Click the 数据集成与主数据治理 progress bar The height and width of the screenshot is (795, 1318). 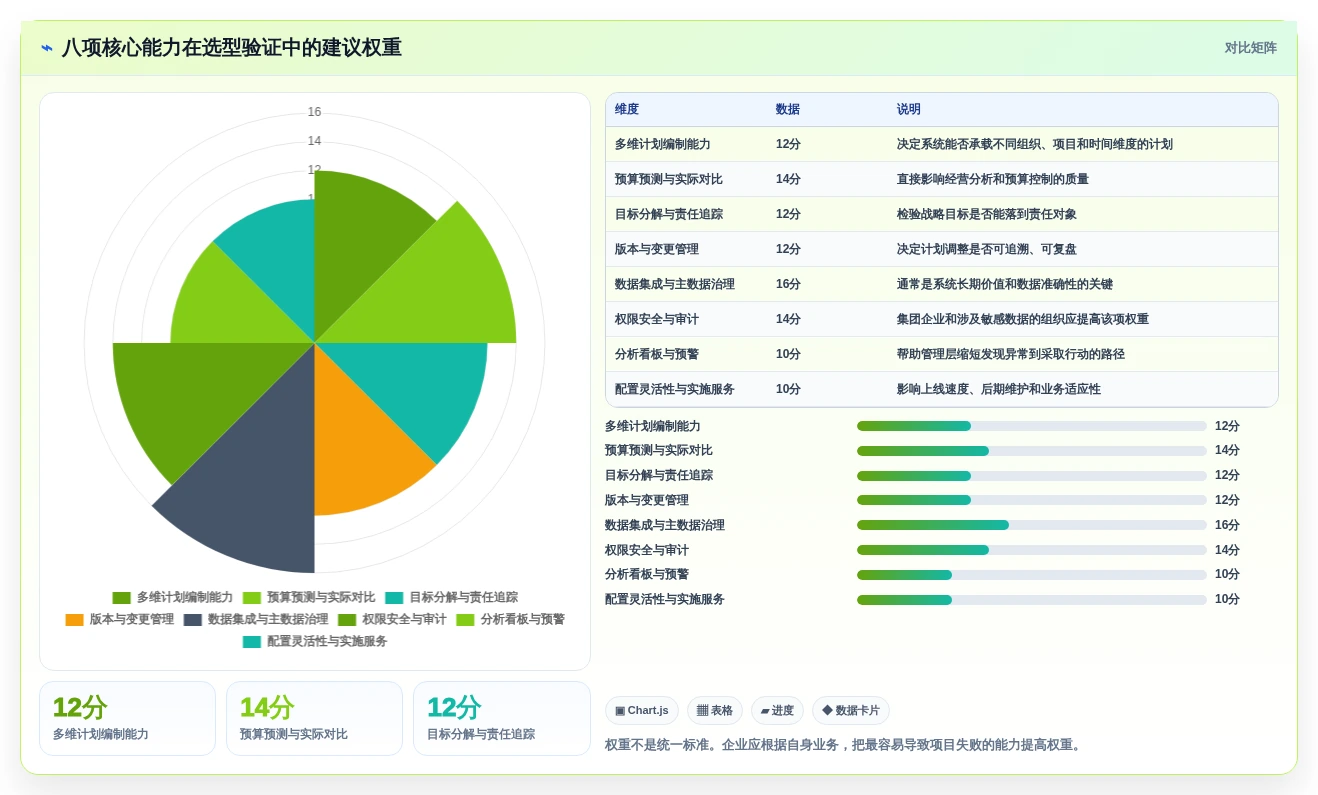pyautogui.click(x=1032, y=525)
